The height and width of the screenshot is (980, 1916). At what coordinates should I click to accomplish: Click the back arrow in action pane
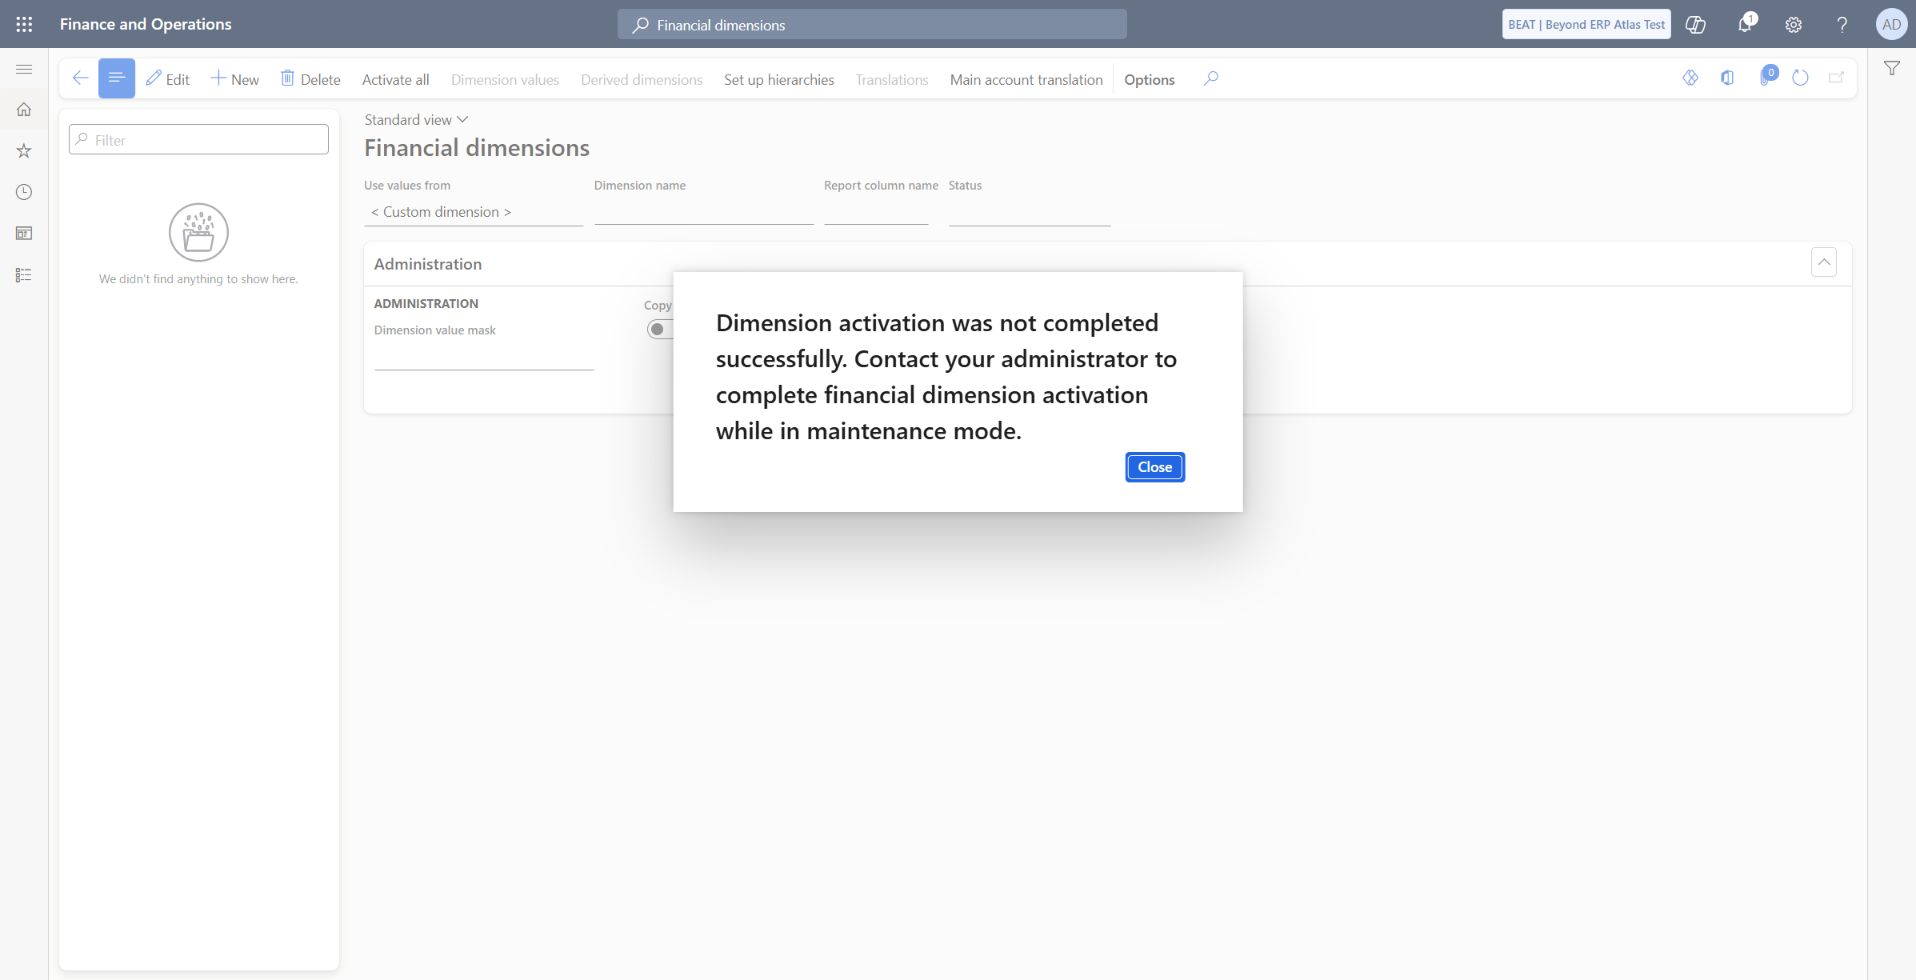pos(80,78)
